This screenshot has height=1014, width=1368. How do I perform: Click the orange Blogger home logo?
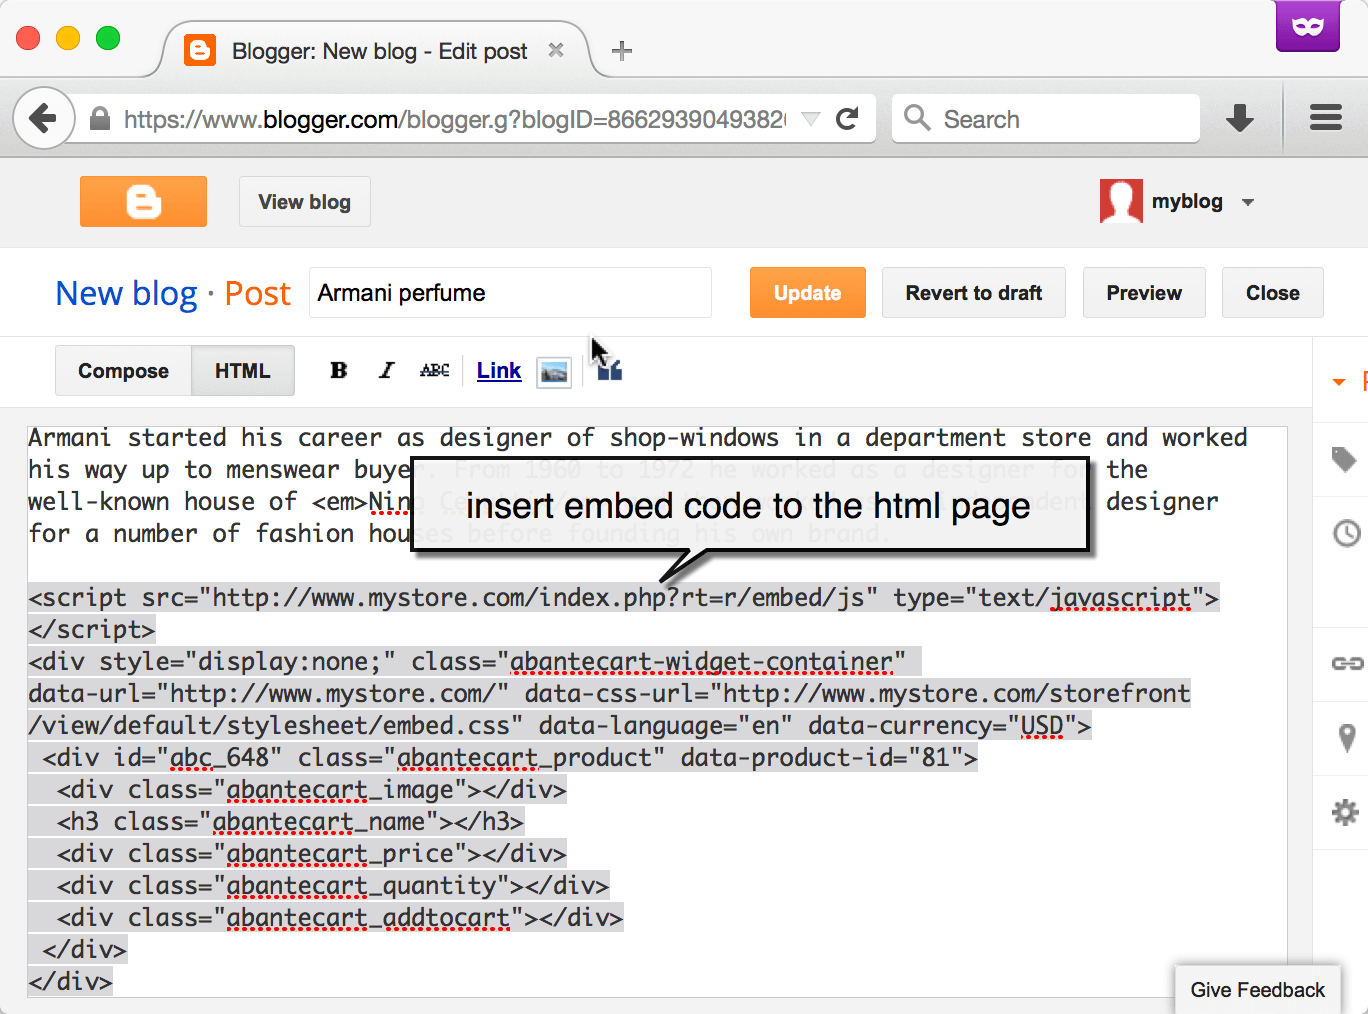pos(143,201)
